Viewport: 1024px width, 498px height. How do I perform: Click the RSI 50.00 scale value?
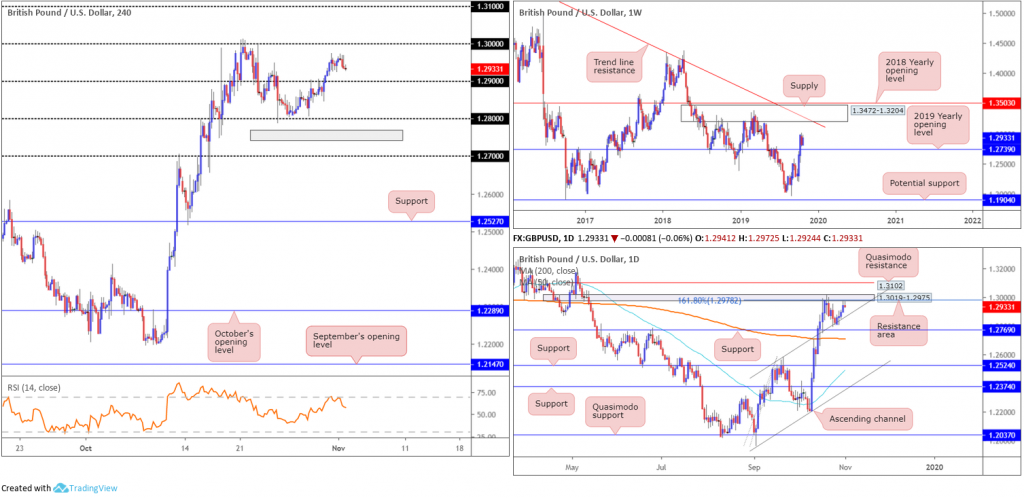tap(488, 414)
